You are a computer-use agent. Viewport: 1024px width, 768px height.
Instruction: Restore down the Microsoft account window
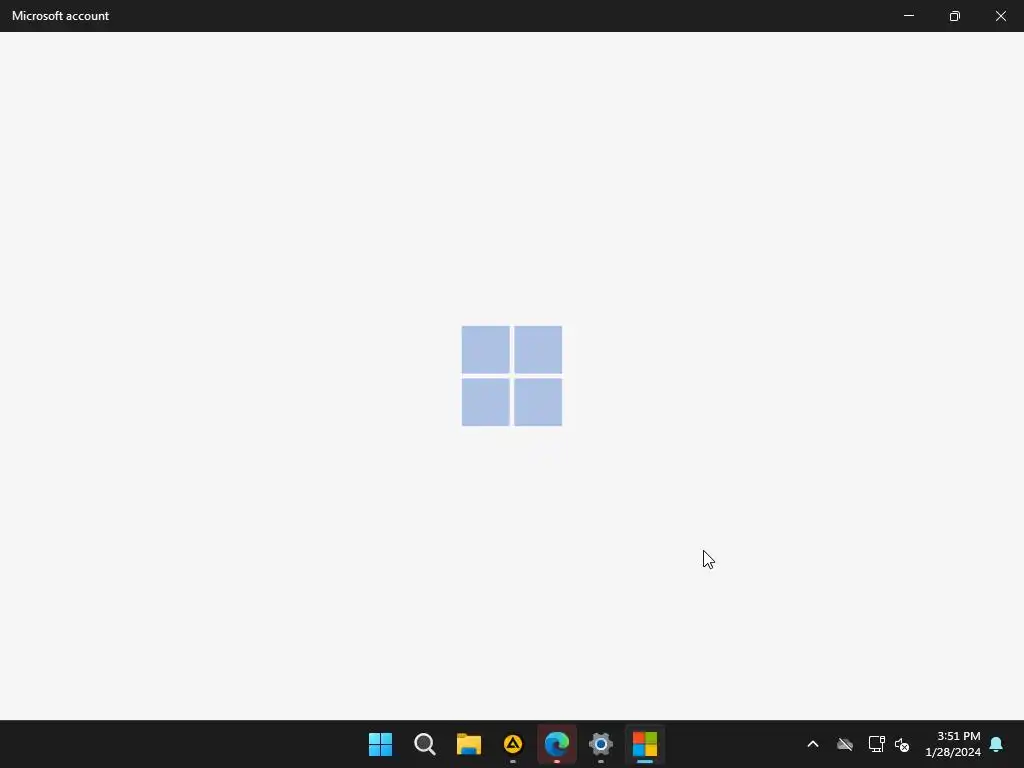955,16
